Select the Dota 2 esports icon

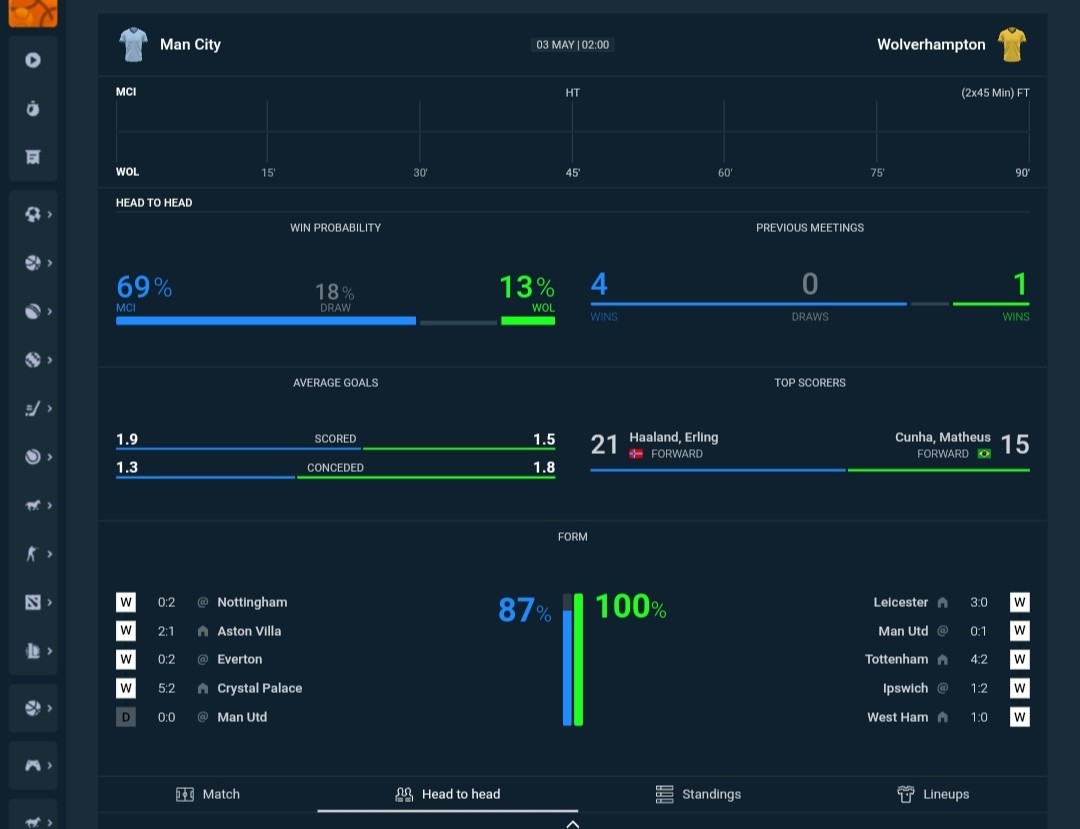(32, 602)
